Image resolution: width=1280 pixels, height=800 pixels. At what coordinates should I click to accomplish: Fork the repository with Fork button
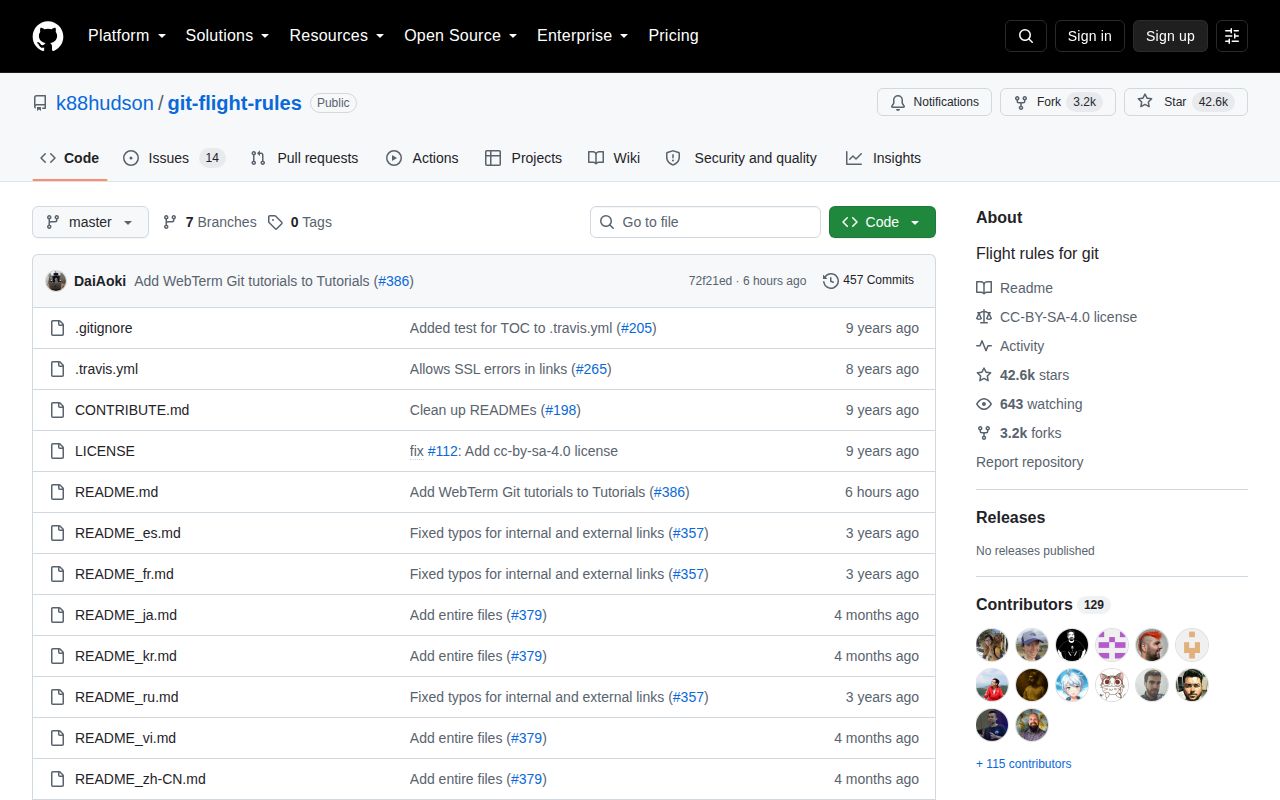click(x=1058, y=102)
